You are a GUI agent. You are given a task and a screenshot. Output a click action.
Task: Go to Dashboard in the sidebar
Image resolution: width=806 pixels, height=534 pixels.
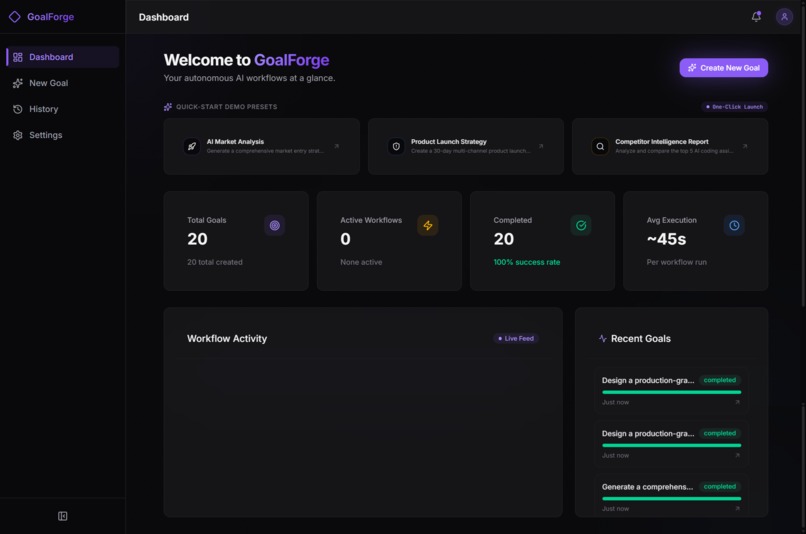(63, 57)
